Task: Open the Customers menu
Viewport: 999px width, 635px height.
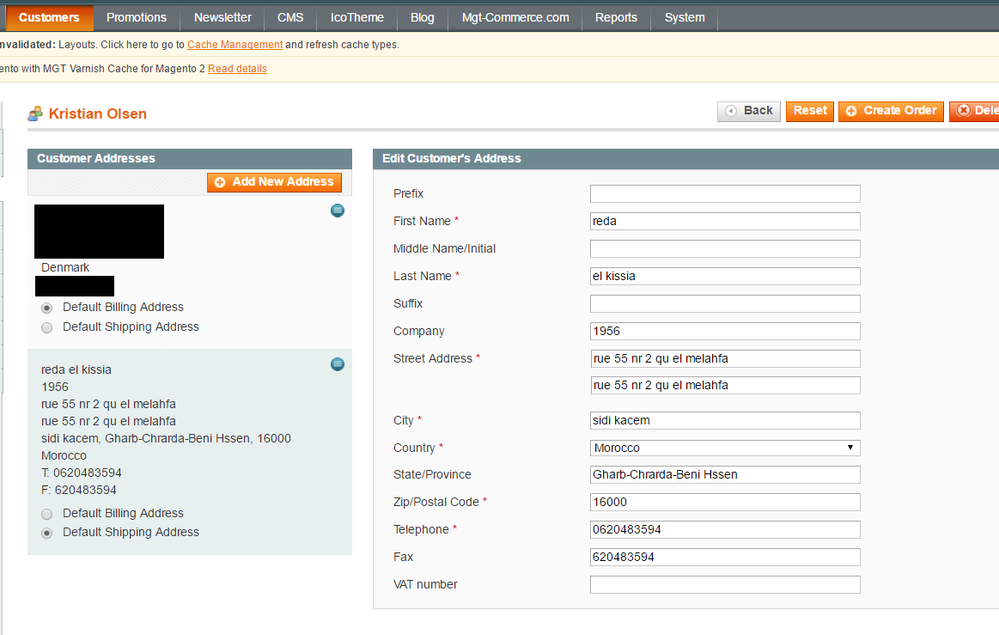Action: click(x=48, y=18)
